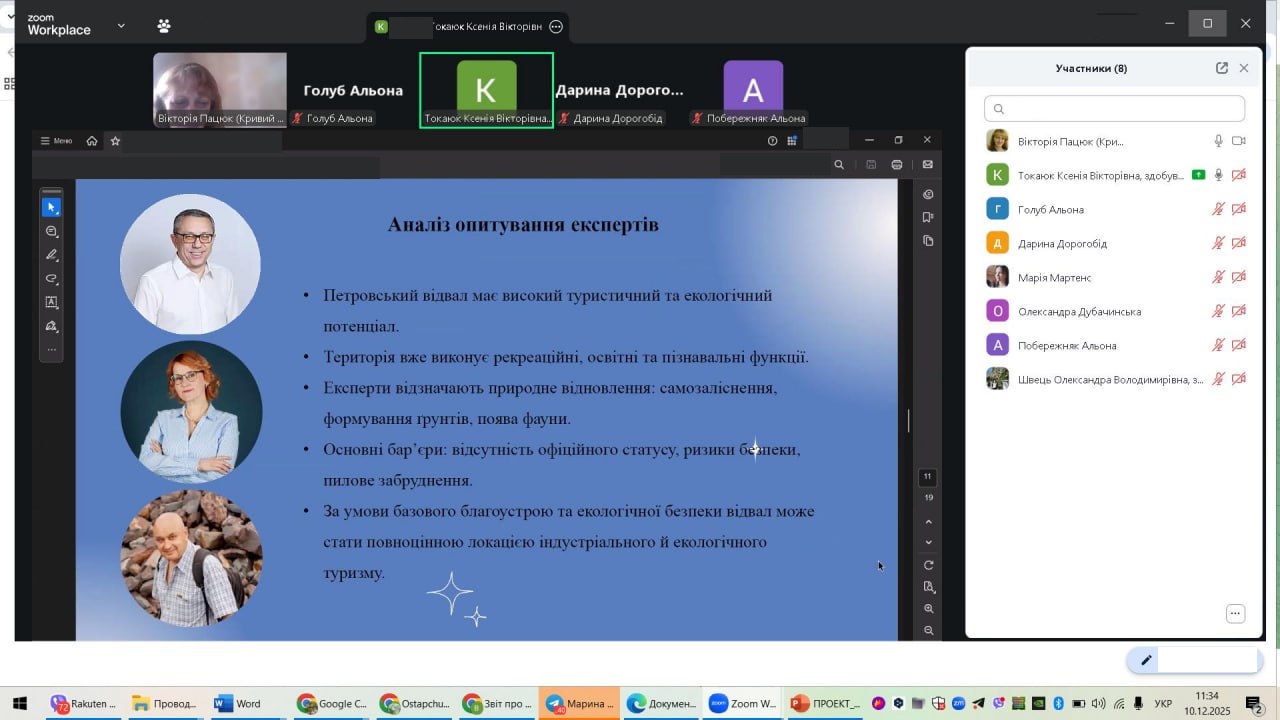Image resolution: width=1280 pixels, height=720 pixels.
Task: Zoom in on the PDF page
Action: click(x=929, y=609)
